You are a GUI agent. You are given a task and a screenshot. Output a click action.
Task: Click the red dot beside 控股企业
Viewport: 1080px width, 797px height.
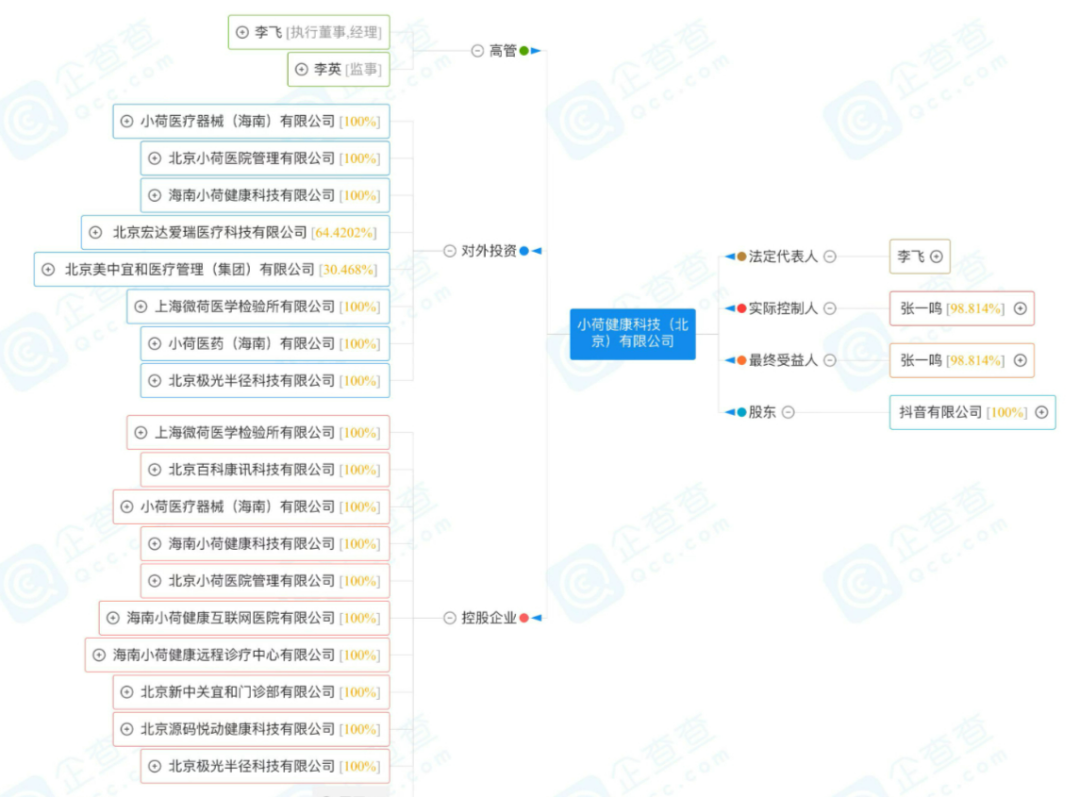tap(524, 618)
